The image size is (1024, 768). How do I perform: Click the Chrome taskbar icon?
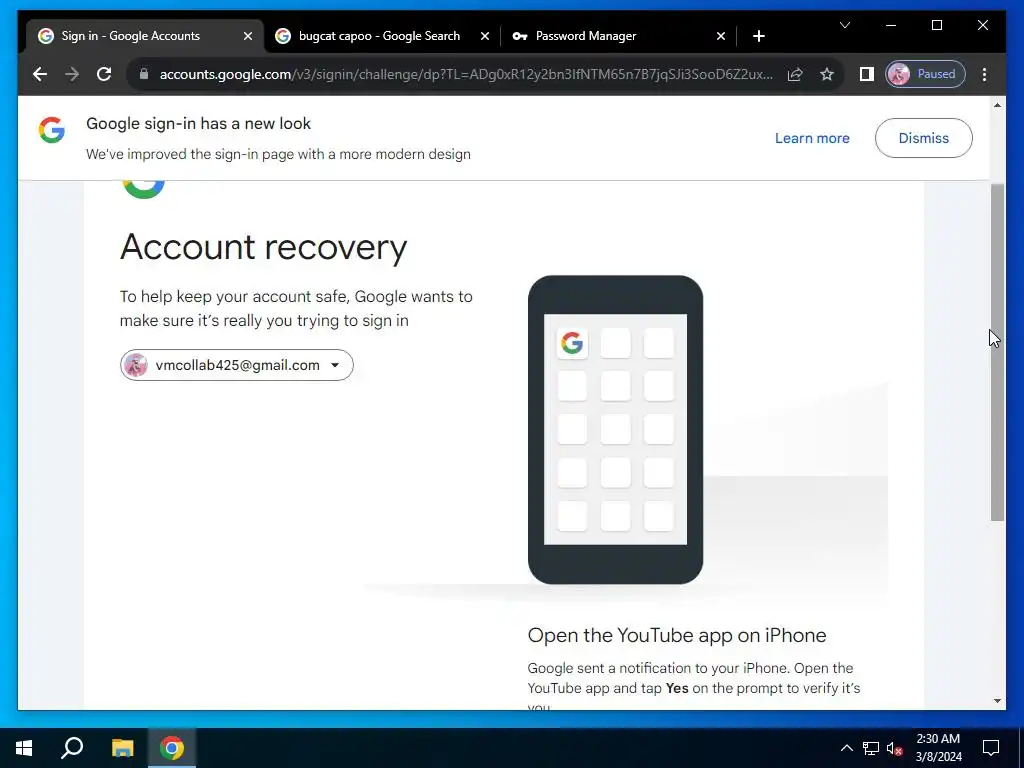tap(172, 748)
